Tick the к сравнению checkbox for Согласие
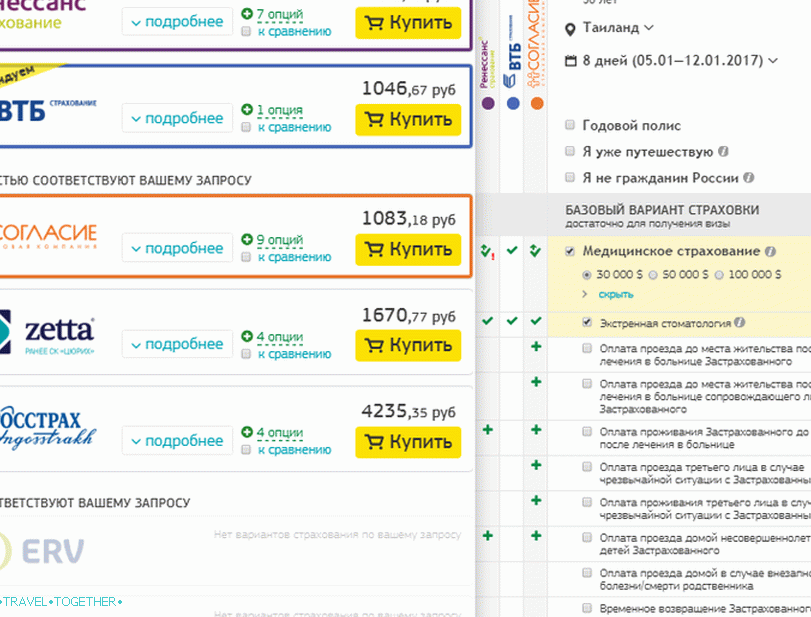Image resolution: width=811 pixels, height=617 pixels. (247, 257)
